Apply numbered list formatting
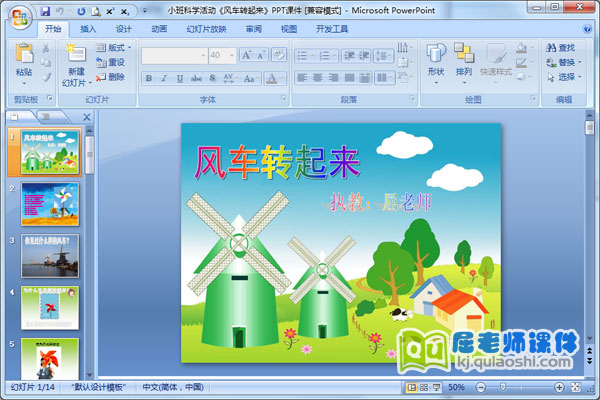 [x=328, y=56]
